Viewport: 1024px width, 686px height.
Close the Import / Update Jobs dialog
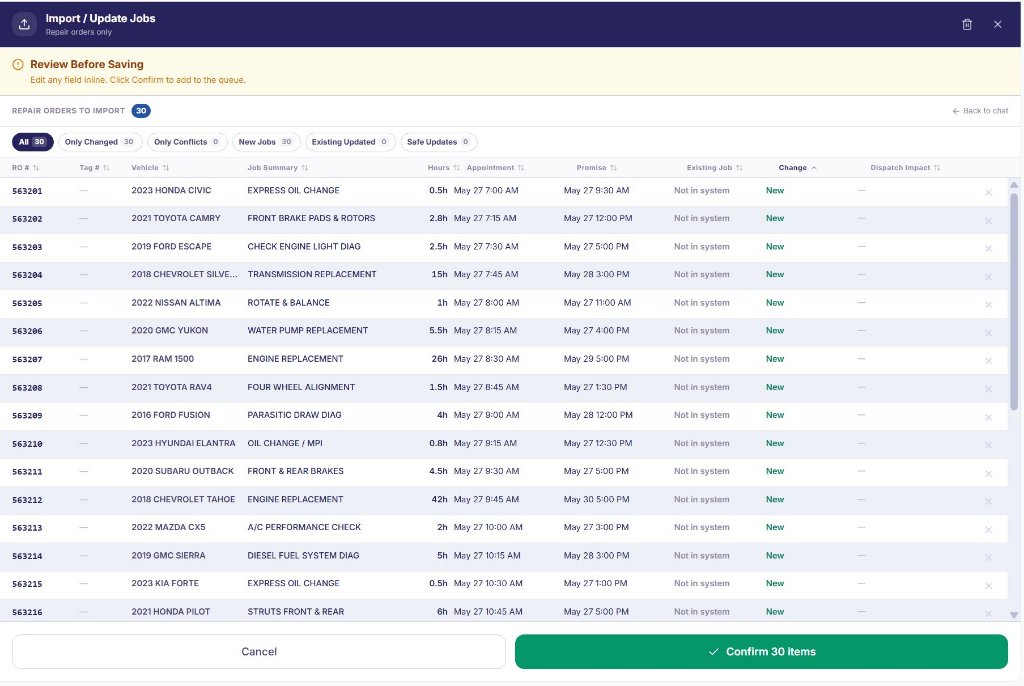pyautogui.click(x=997, y=24)
